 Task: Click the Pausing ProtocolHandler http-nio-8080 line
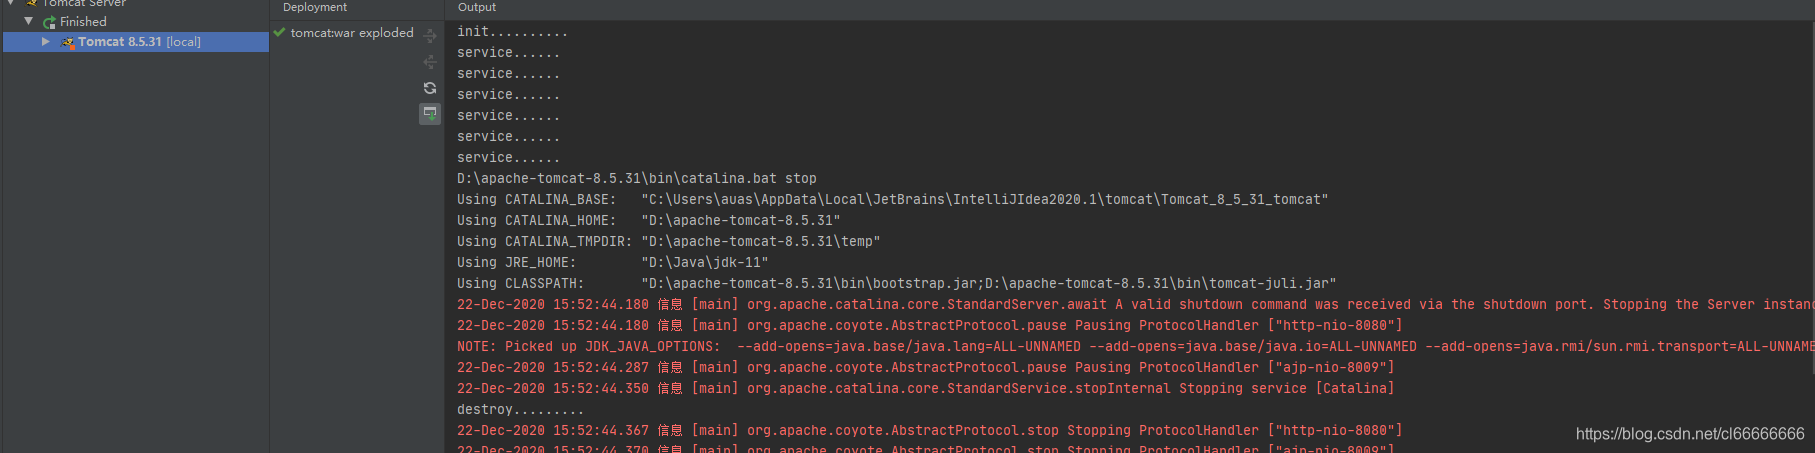pos(930,326)
